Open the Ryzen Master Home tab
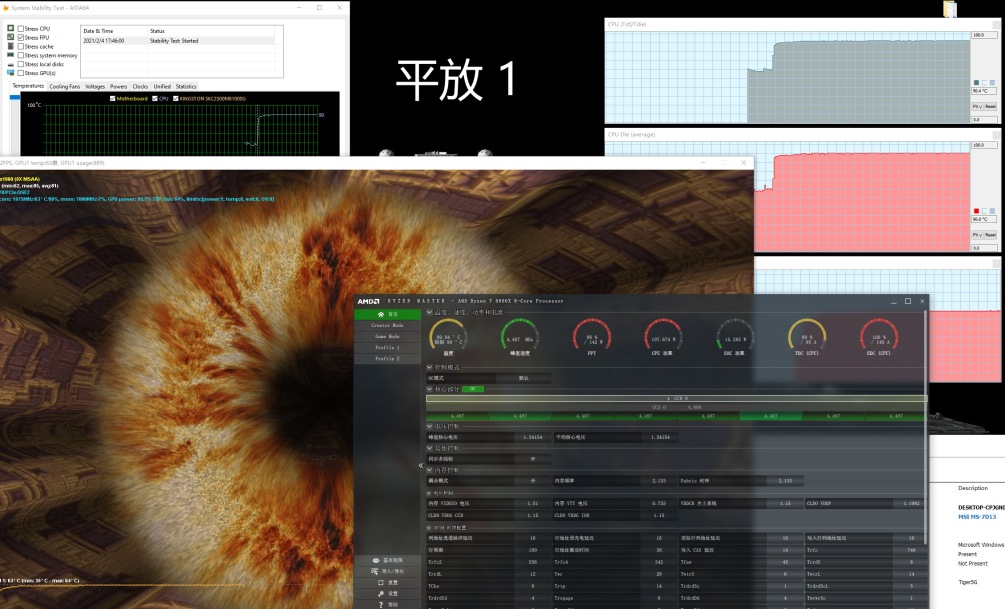The width and height of the screenshot is (1005, 609). coord(387,314)
